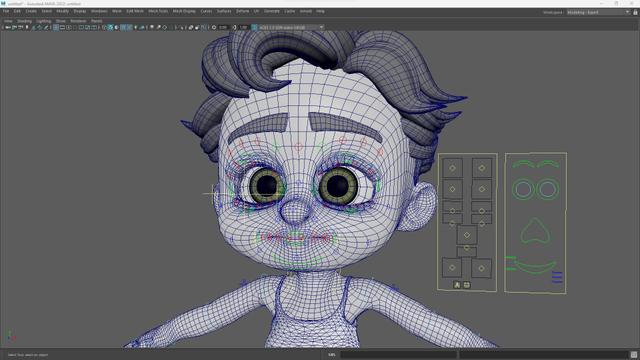Open the Shading panel menu
Screen dimensions: 640x360
pyautogui.click(x=24, y=21)
